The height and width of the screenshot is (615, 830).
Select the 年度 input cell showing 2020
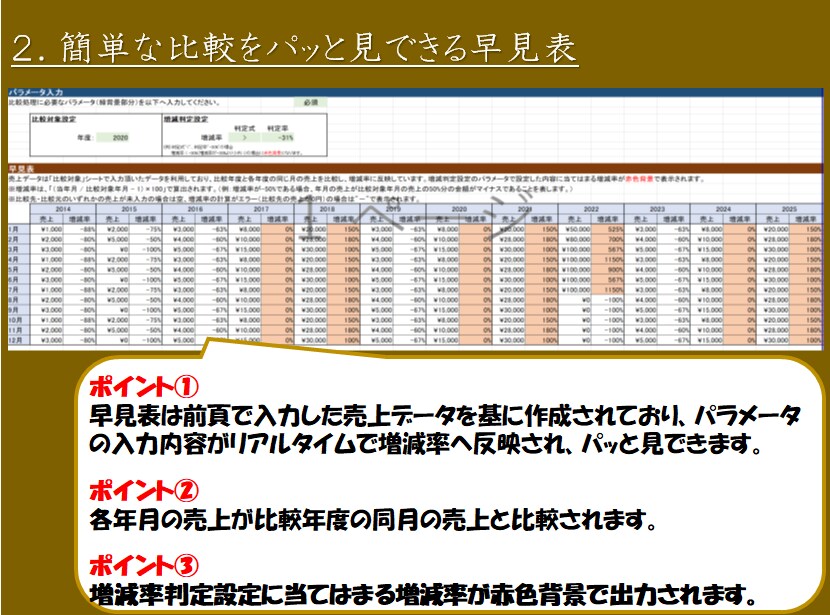[112, 138]
